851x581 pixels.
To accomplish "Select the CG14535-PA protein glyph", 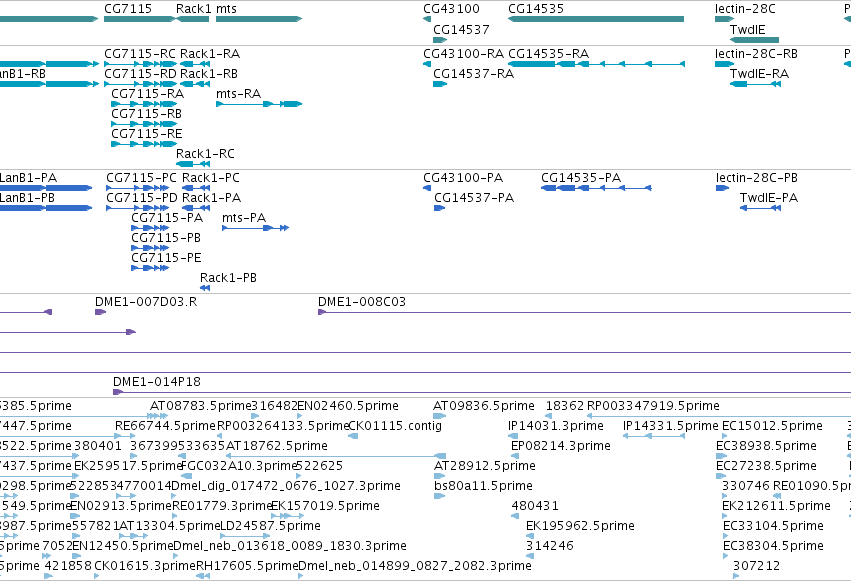I will tap(596, 188).
